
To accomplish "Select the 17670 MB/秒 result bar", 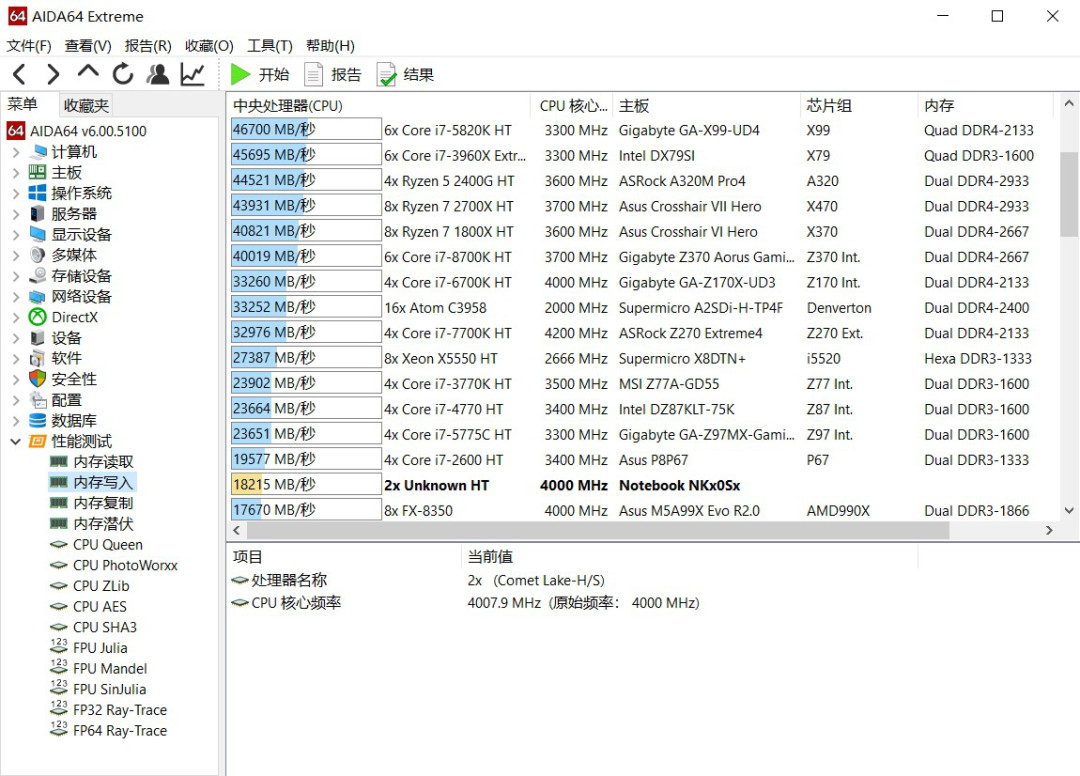I will (306, 510).
